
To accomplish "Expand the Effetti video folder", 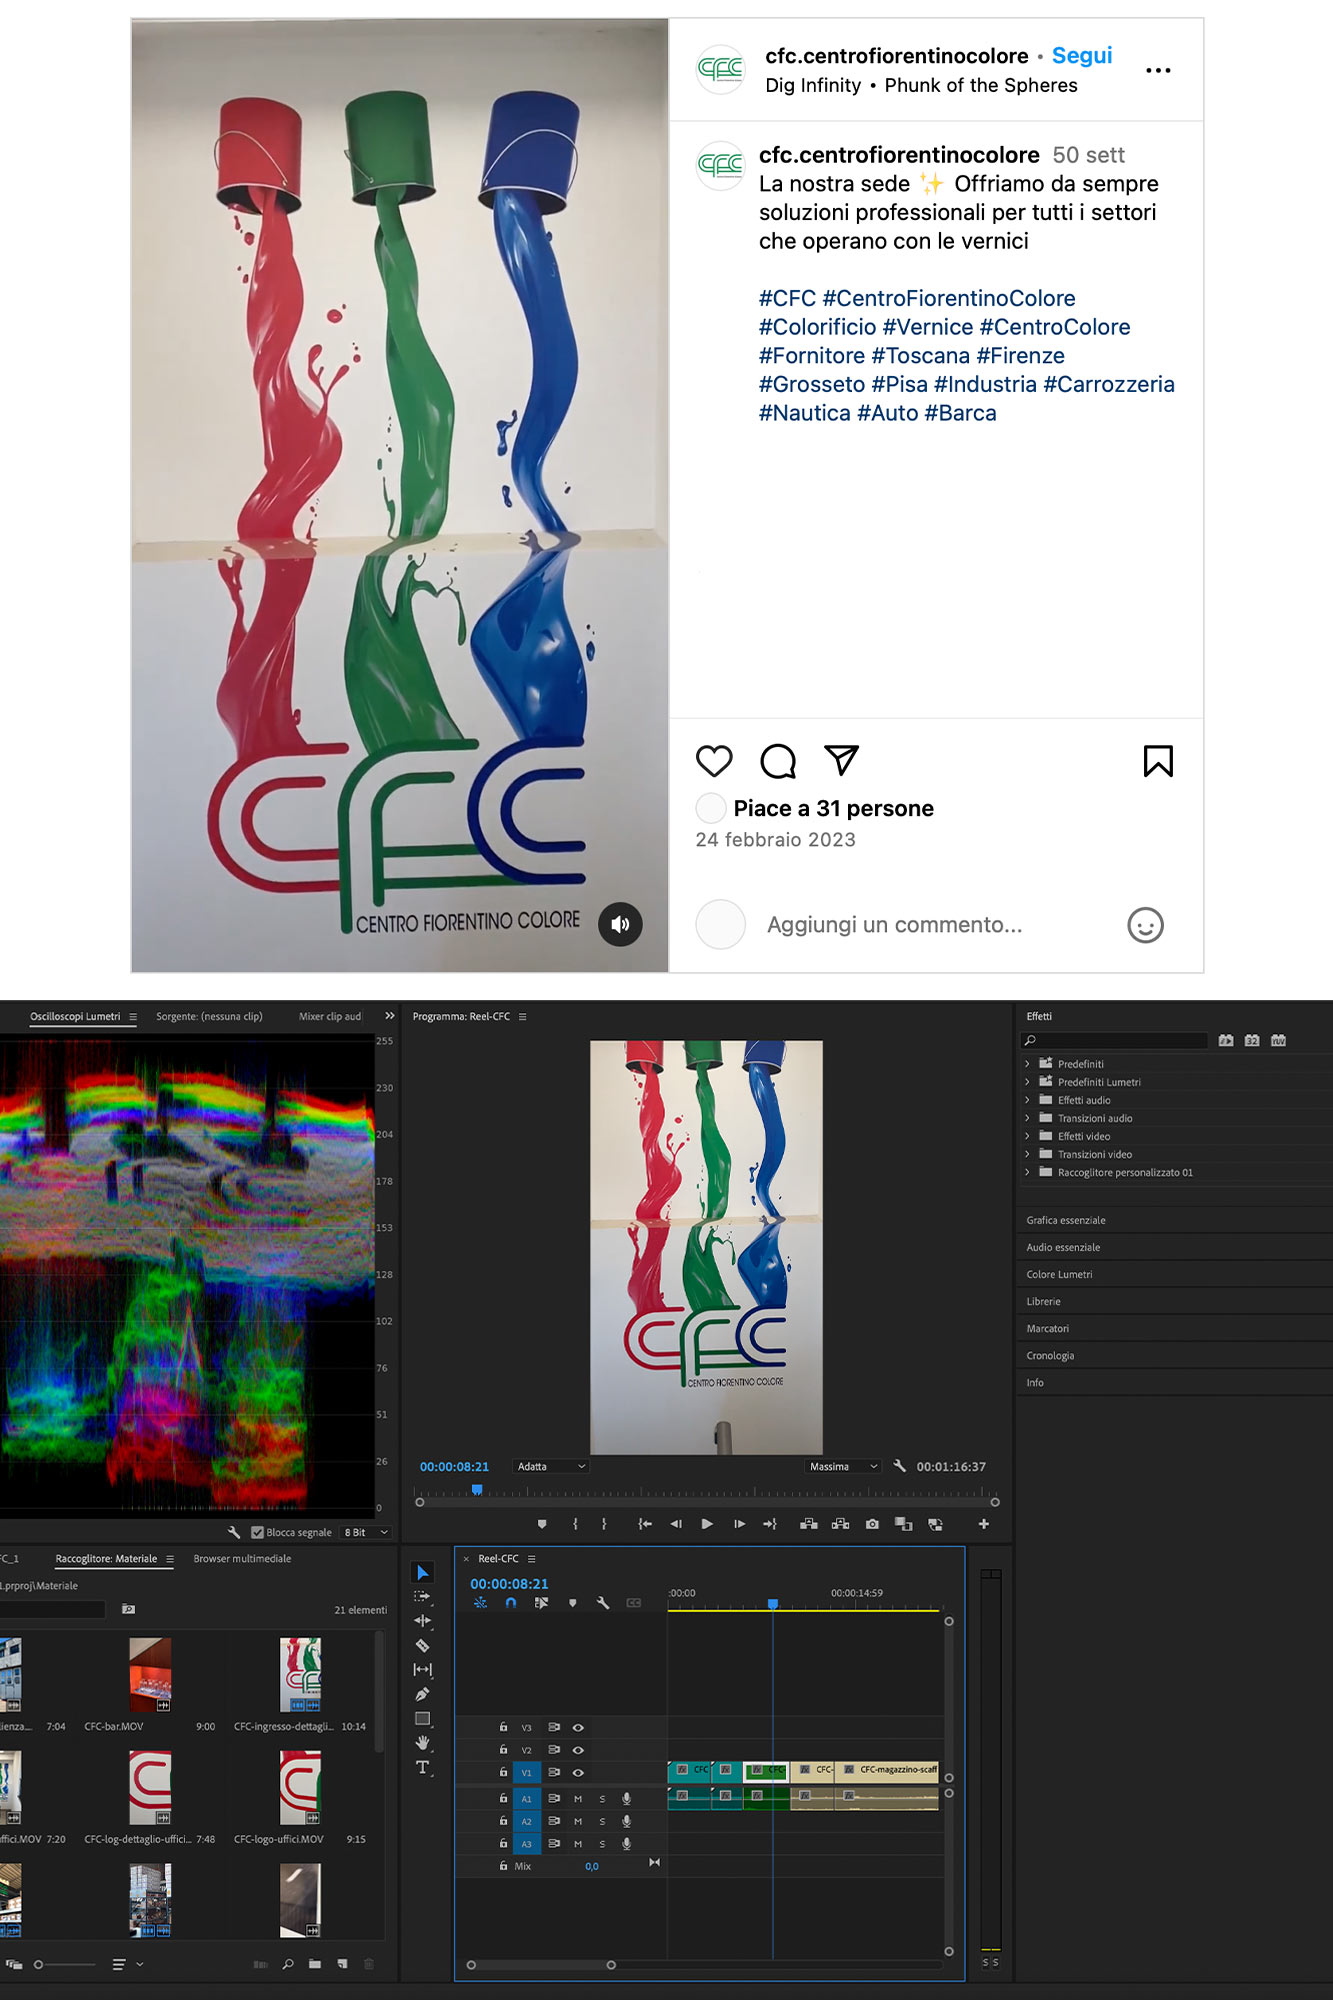I will tap(1027, 1135).
